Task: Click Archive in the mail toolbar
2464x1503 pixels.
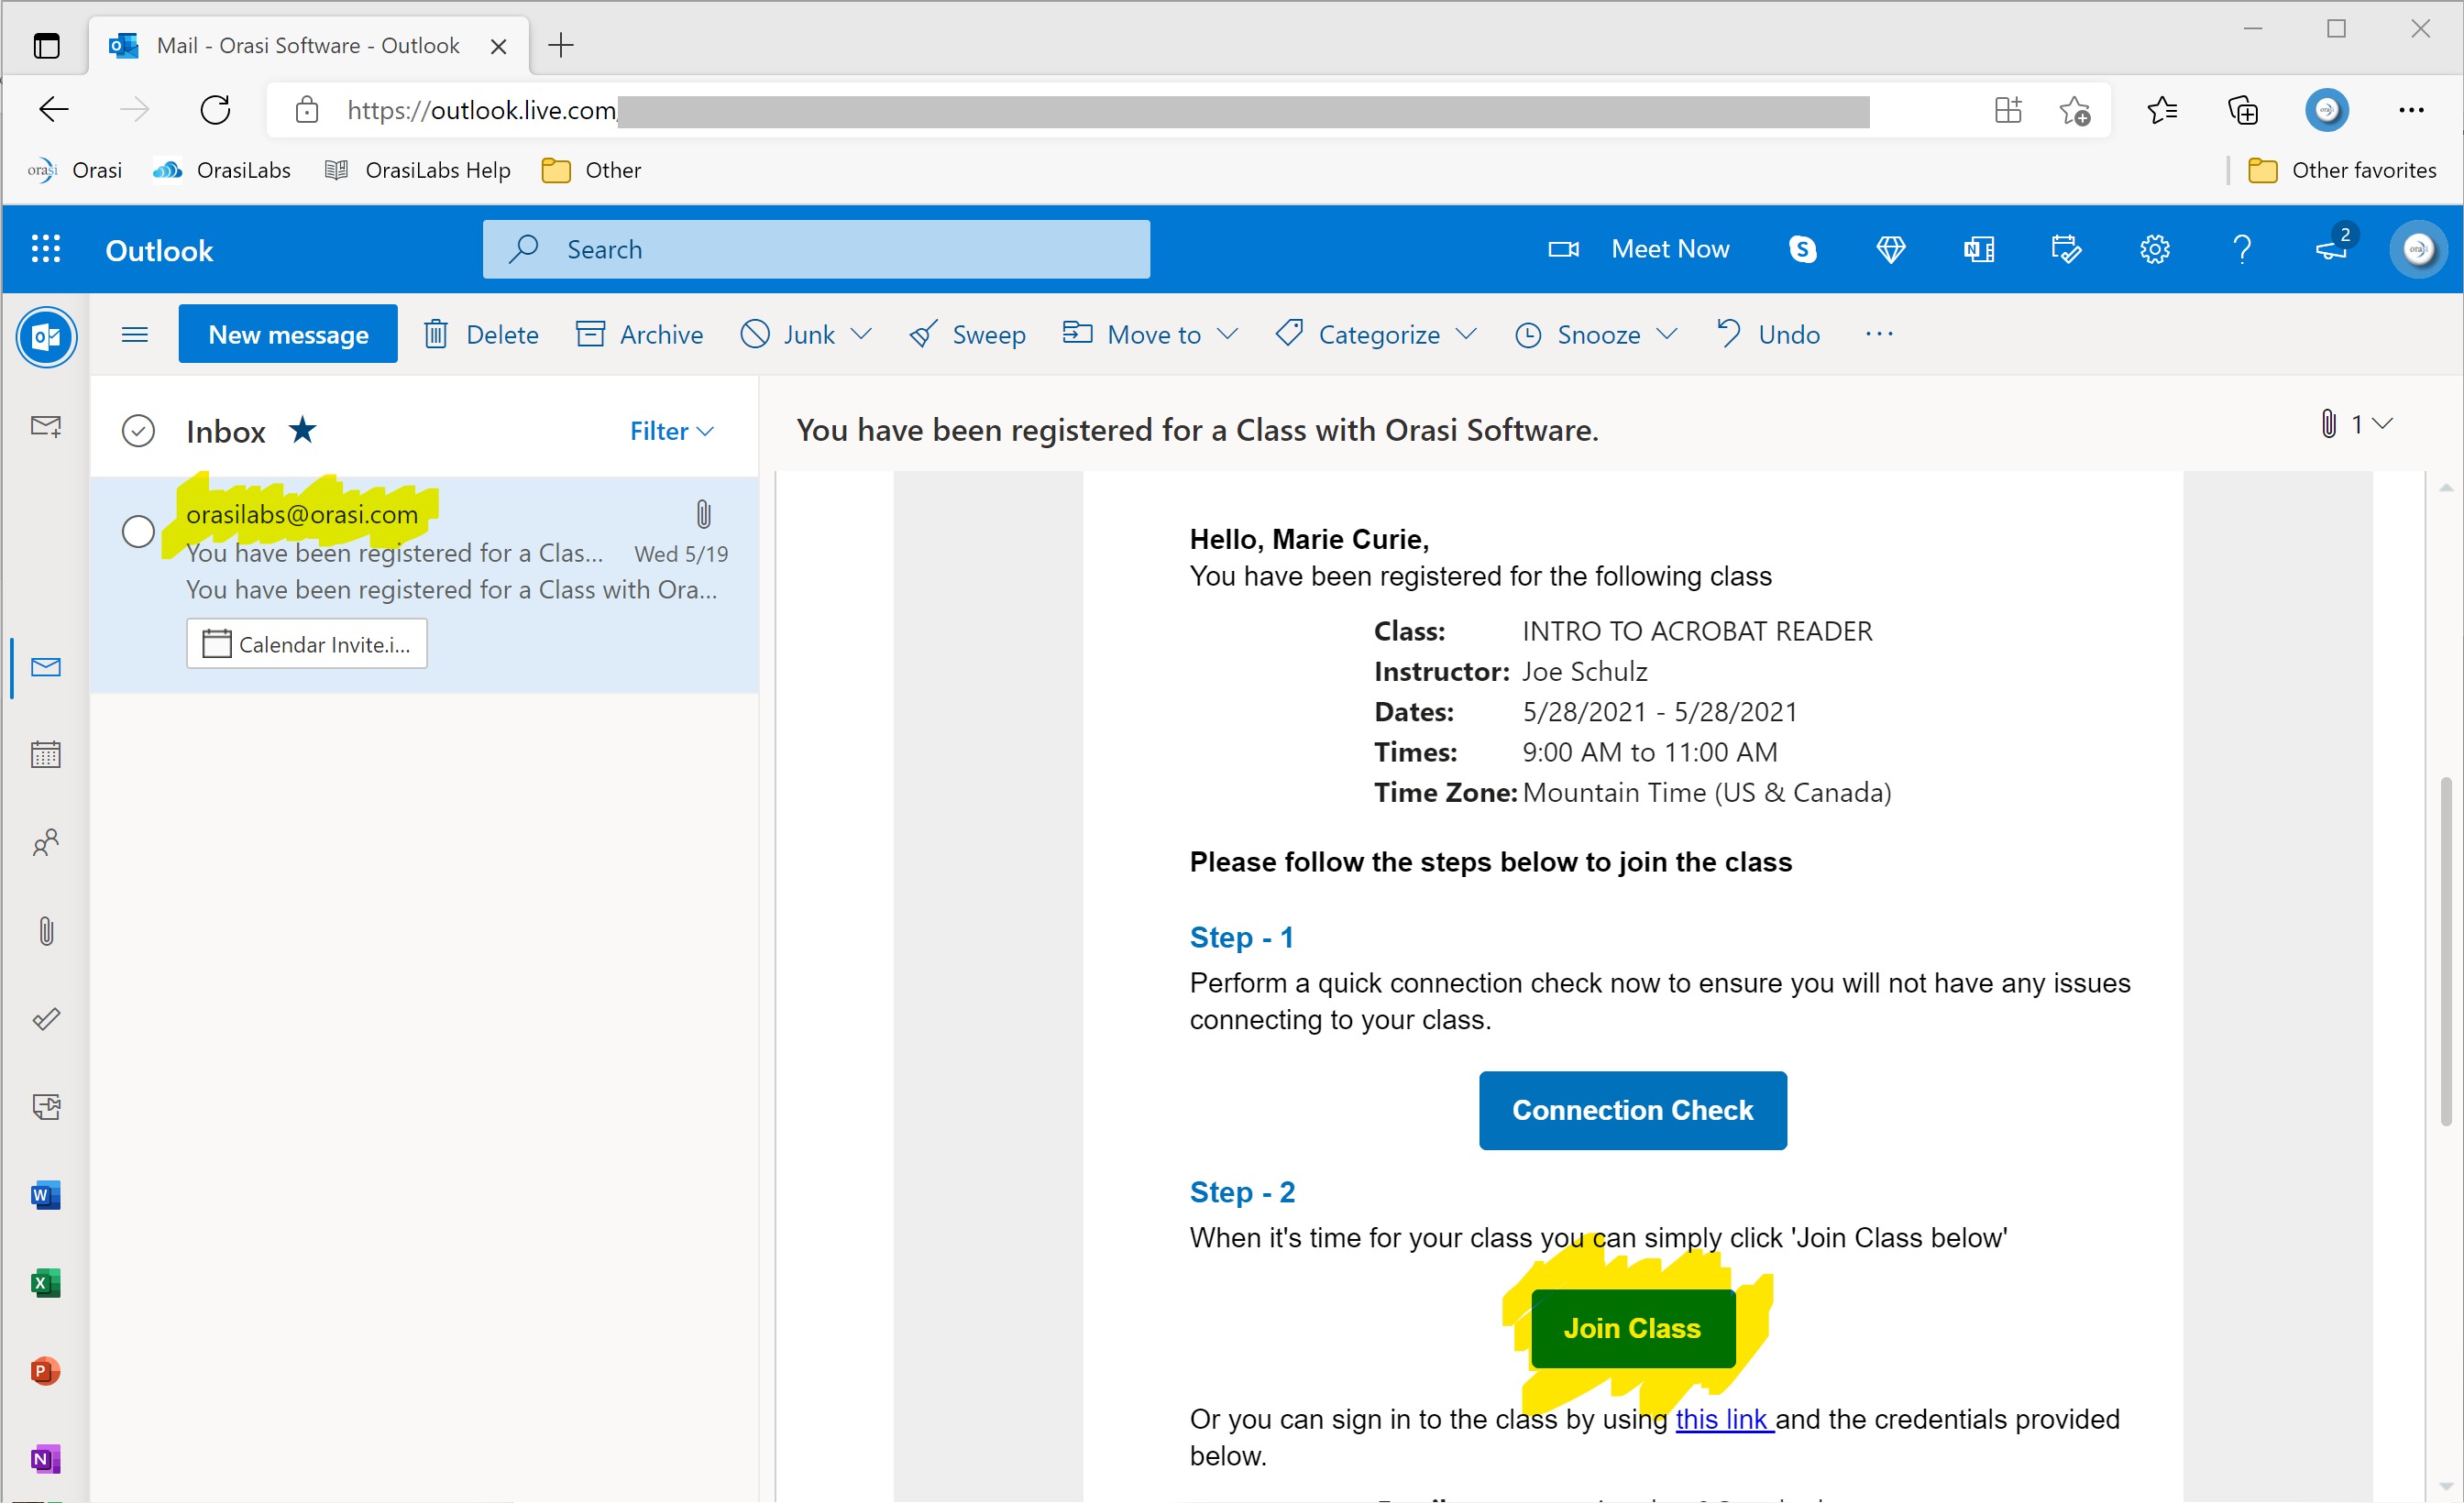Action: (639, 334)
